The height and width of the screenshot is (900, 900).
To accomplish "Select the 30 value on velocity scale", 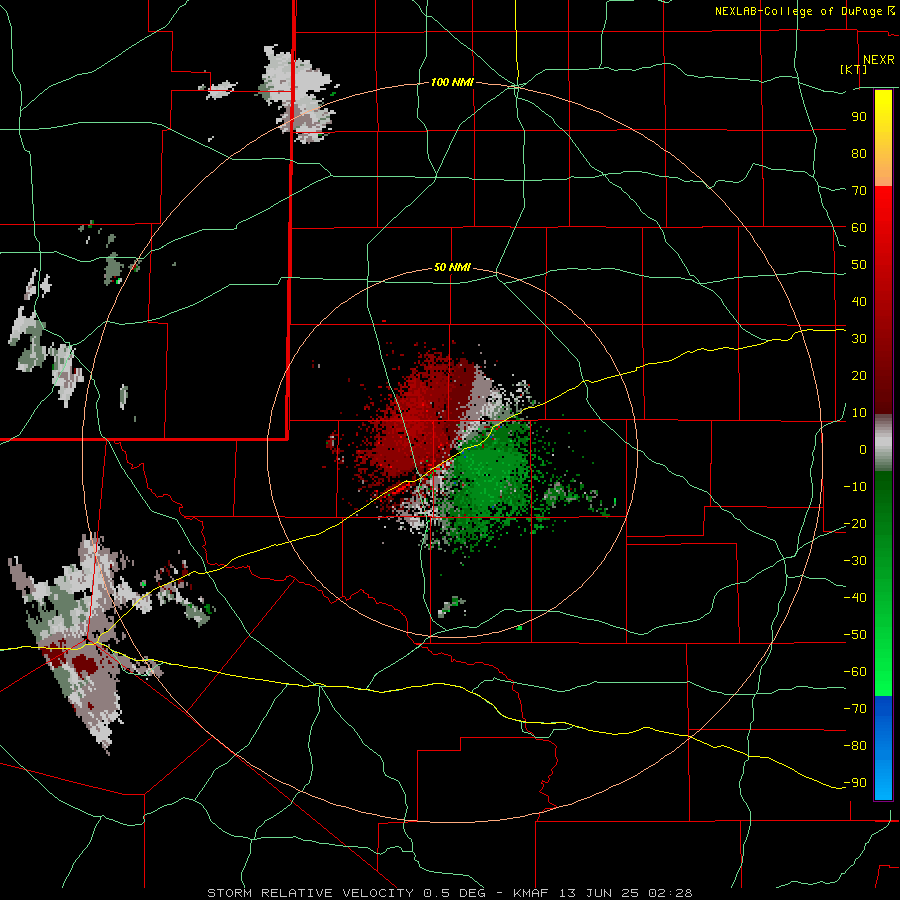I will pyautogui.click(x=859, y=339).
